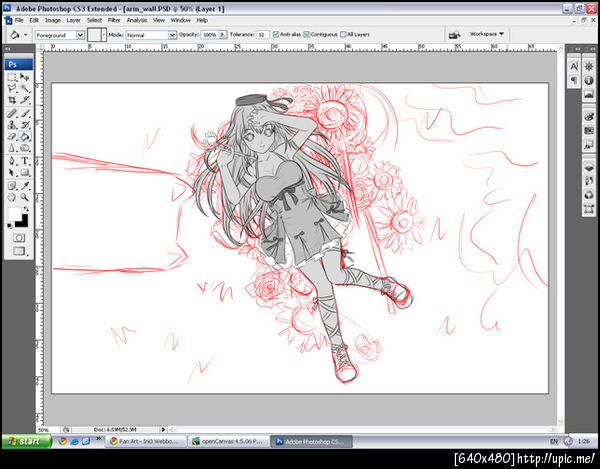Open the Histogram panel icon
The image size is (600, 469).
coord(589,94)
